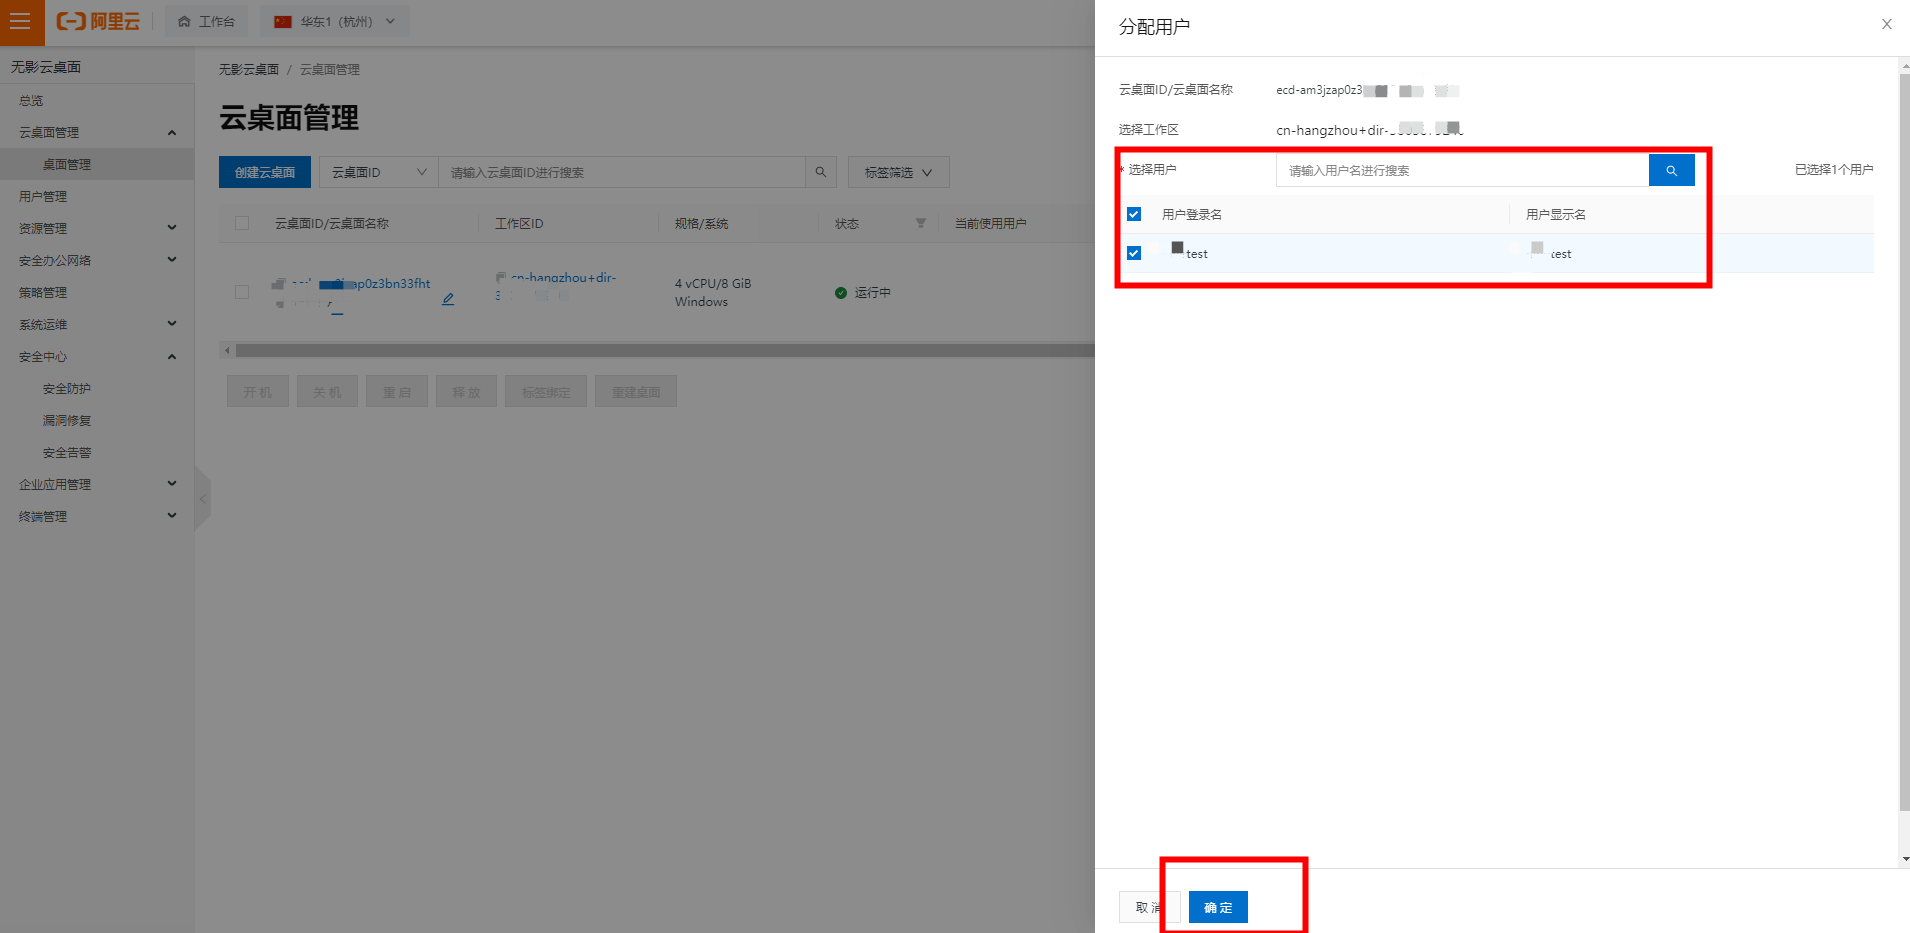Expand the 安全办公网络 sidebar group
This screenshot has width=1910, height=933.
(x=97, y=260)
